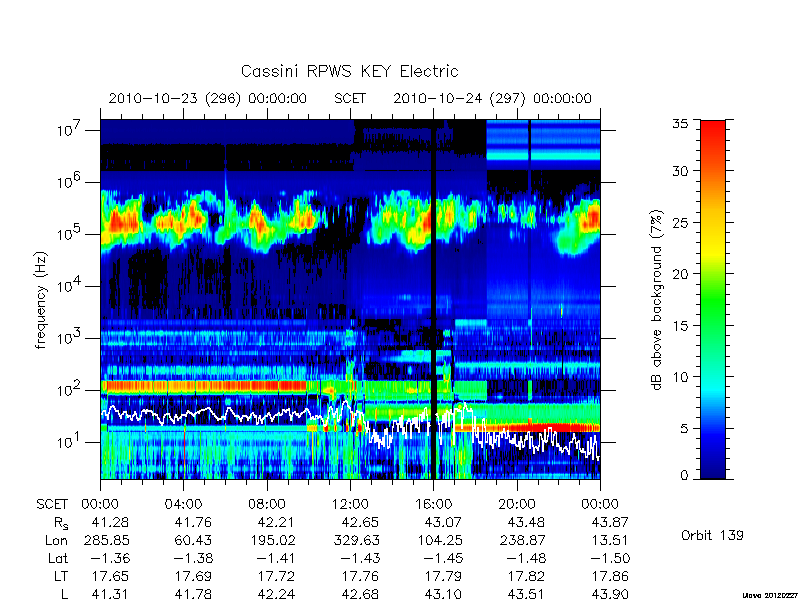The height and width of the screenshot is (600, 800).
Task: Click the SCET label above the plot
Action: tap(350, 98)
